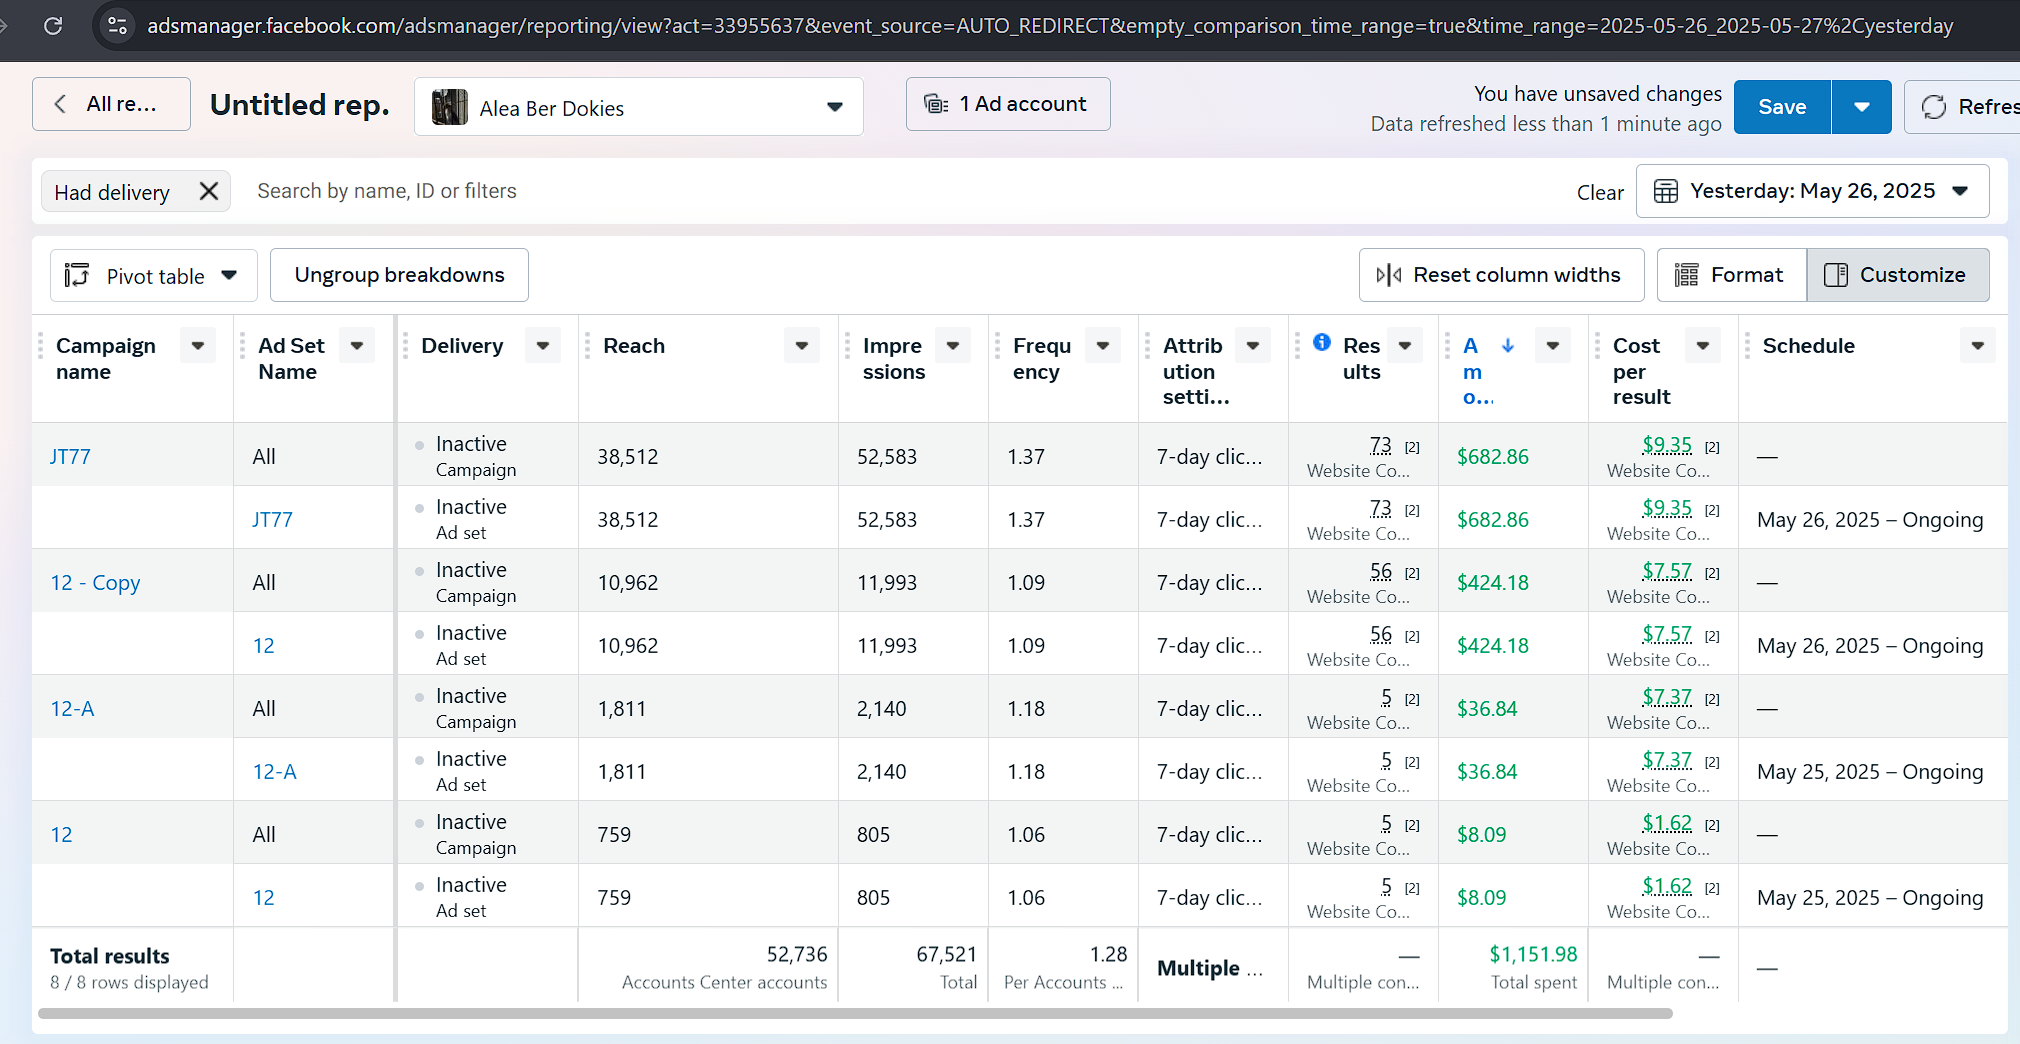Image resolution: width=2020 pixels, height=1044 pixels.
Task: Remove the Had delivery filter
Action: pyautogui.click(x=208, y=191)
